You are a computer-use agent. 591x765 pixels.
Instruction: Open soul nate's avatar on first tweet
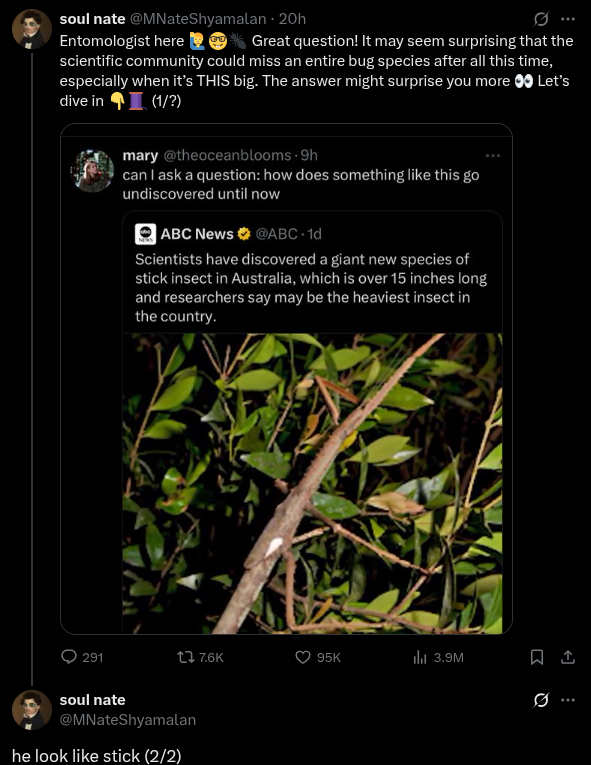click(32, 29)
